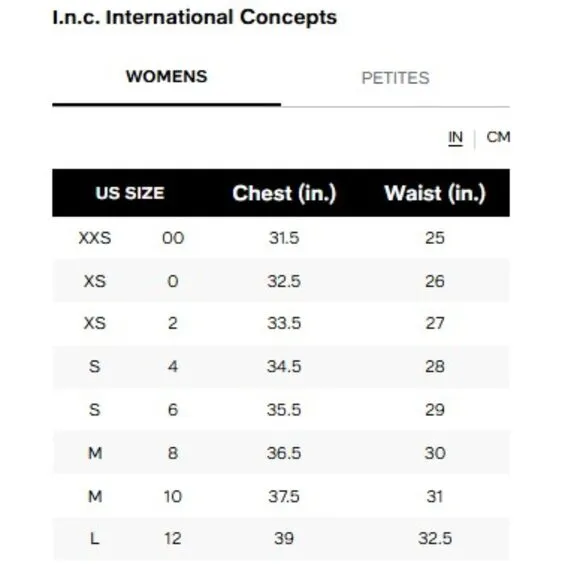Select the XXS size row label

tap(95, 238)
